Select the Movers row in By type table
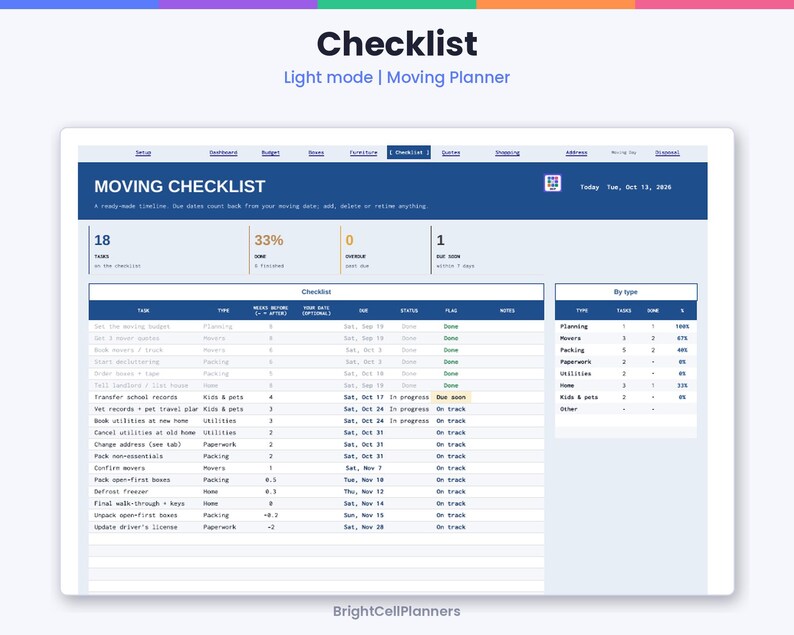Image resolution: width=794 pixels, height=635 pixels. coord(626,338)
